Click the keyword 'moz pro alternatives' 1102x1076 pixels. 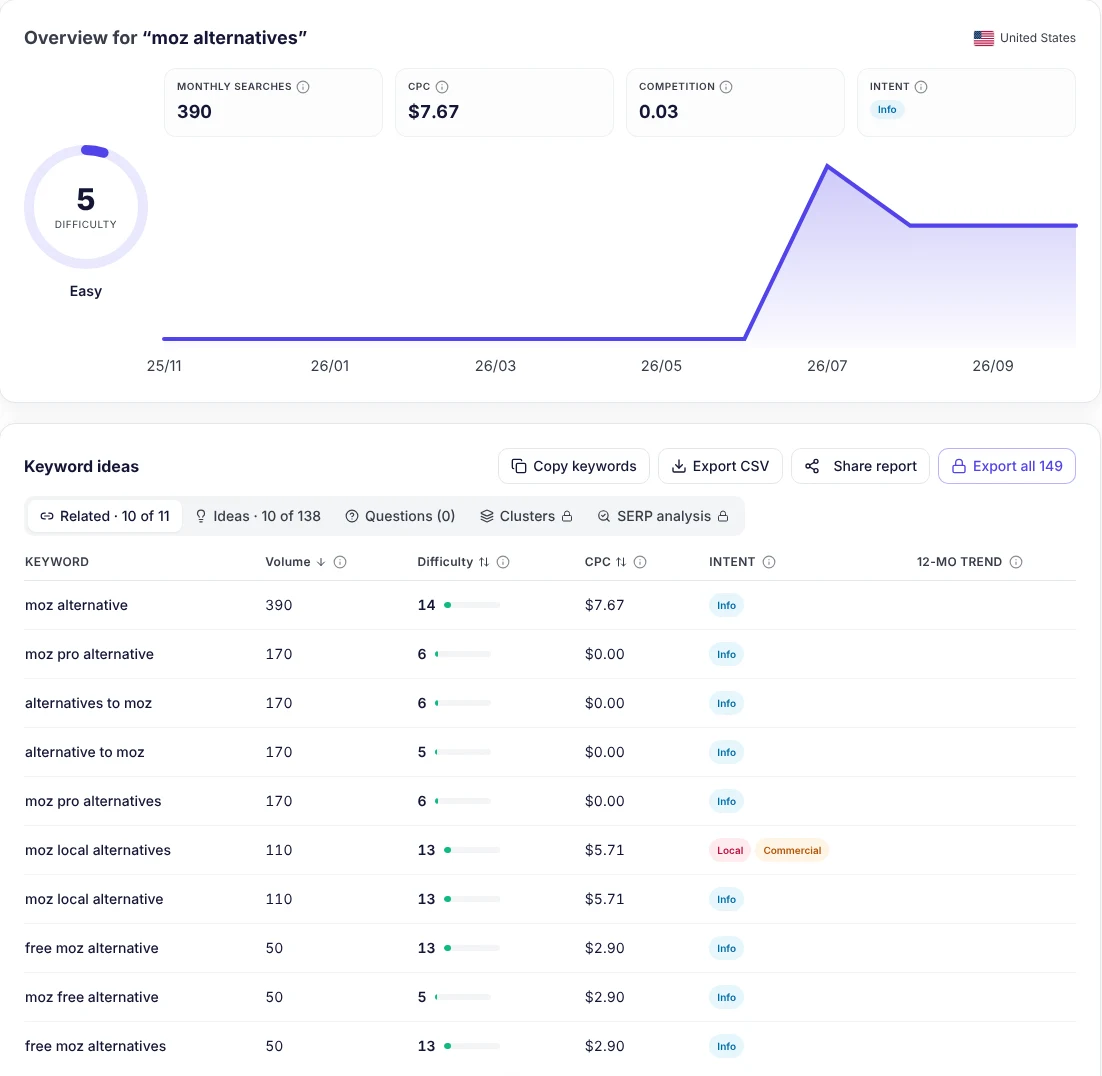point(93,801)
